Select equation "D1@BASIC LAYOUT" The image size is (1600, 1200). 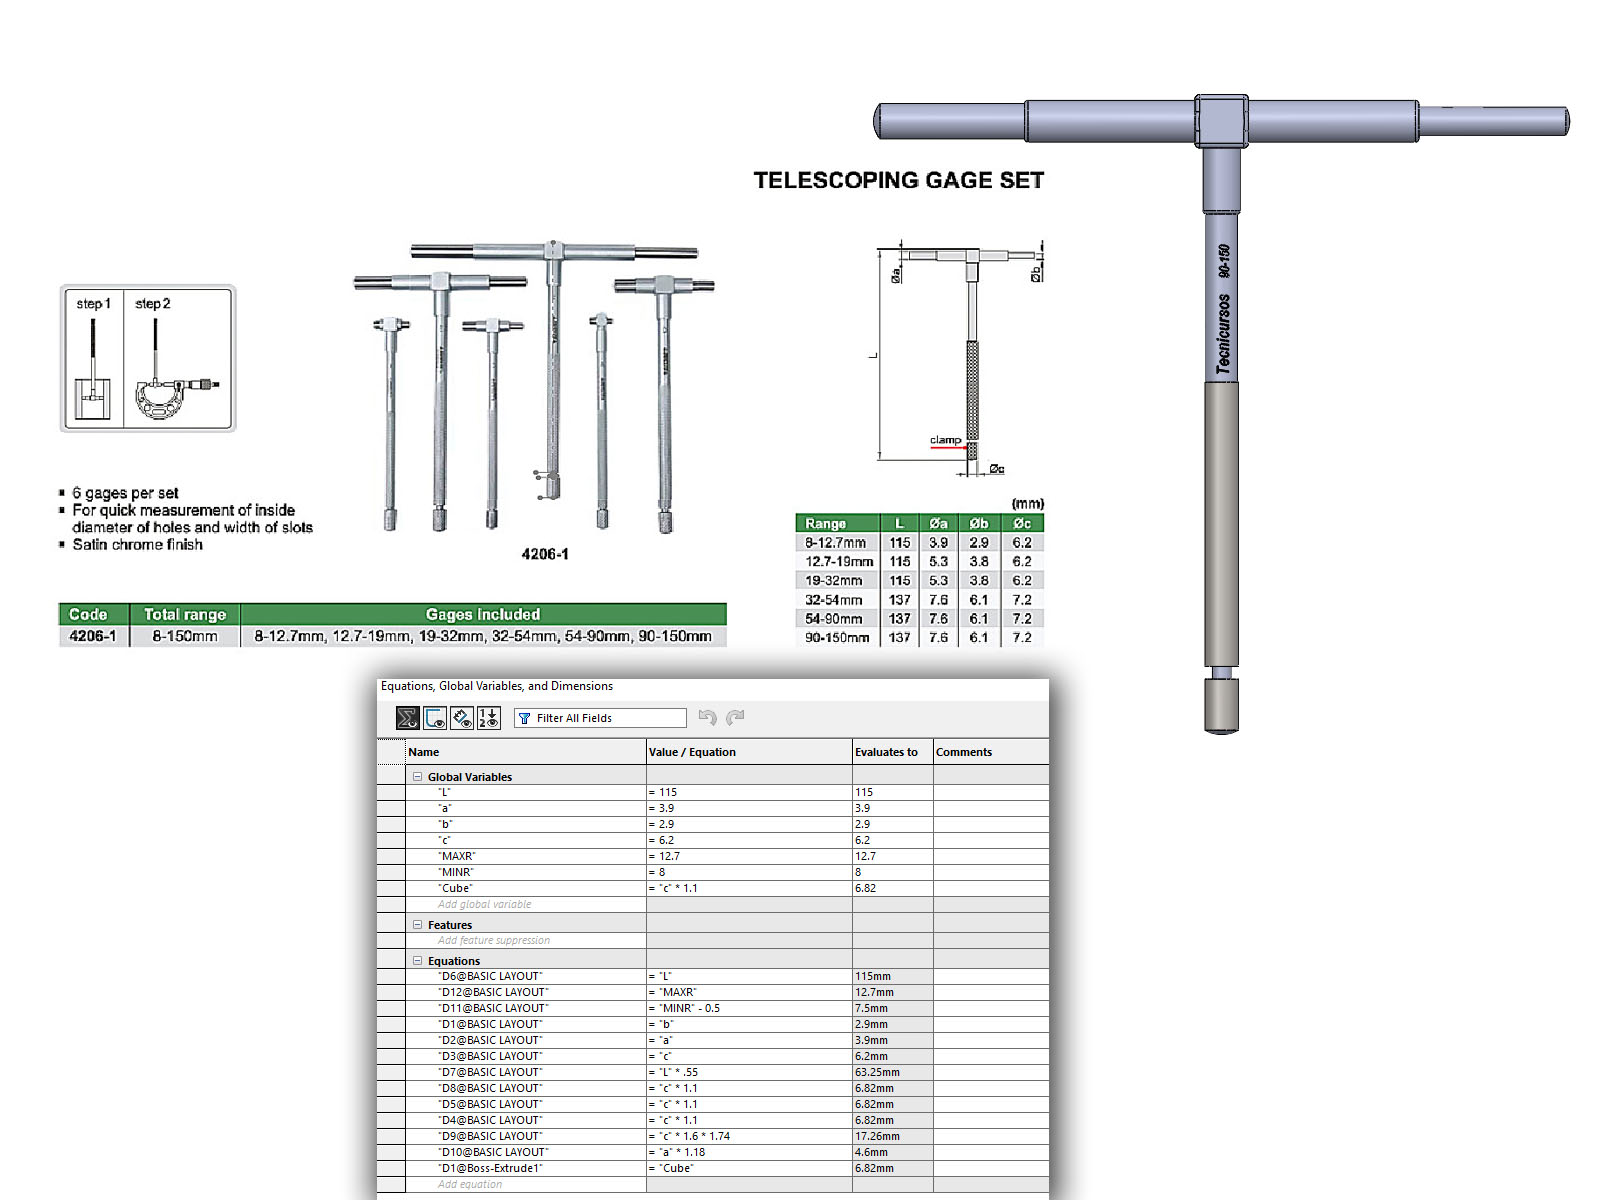coord(490,1024)
